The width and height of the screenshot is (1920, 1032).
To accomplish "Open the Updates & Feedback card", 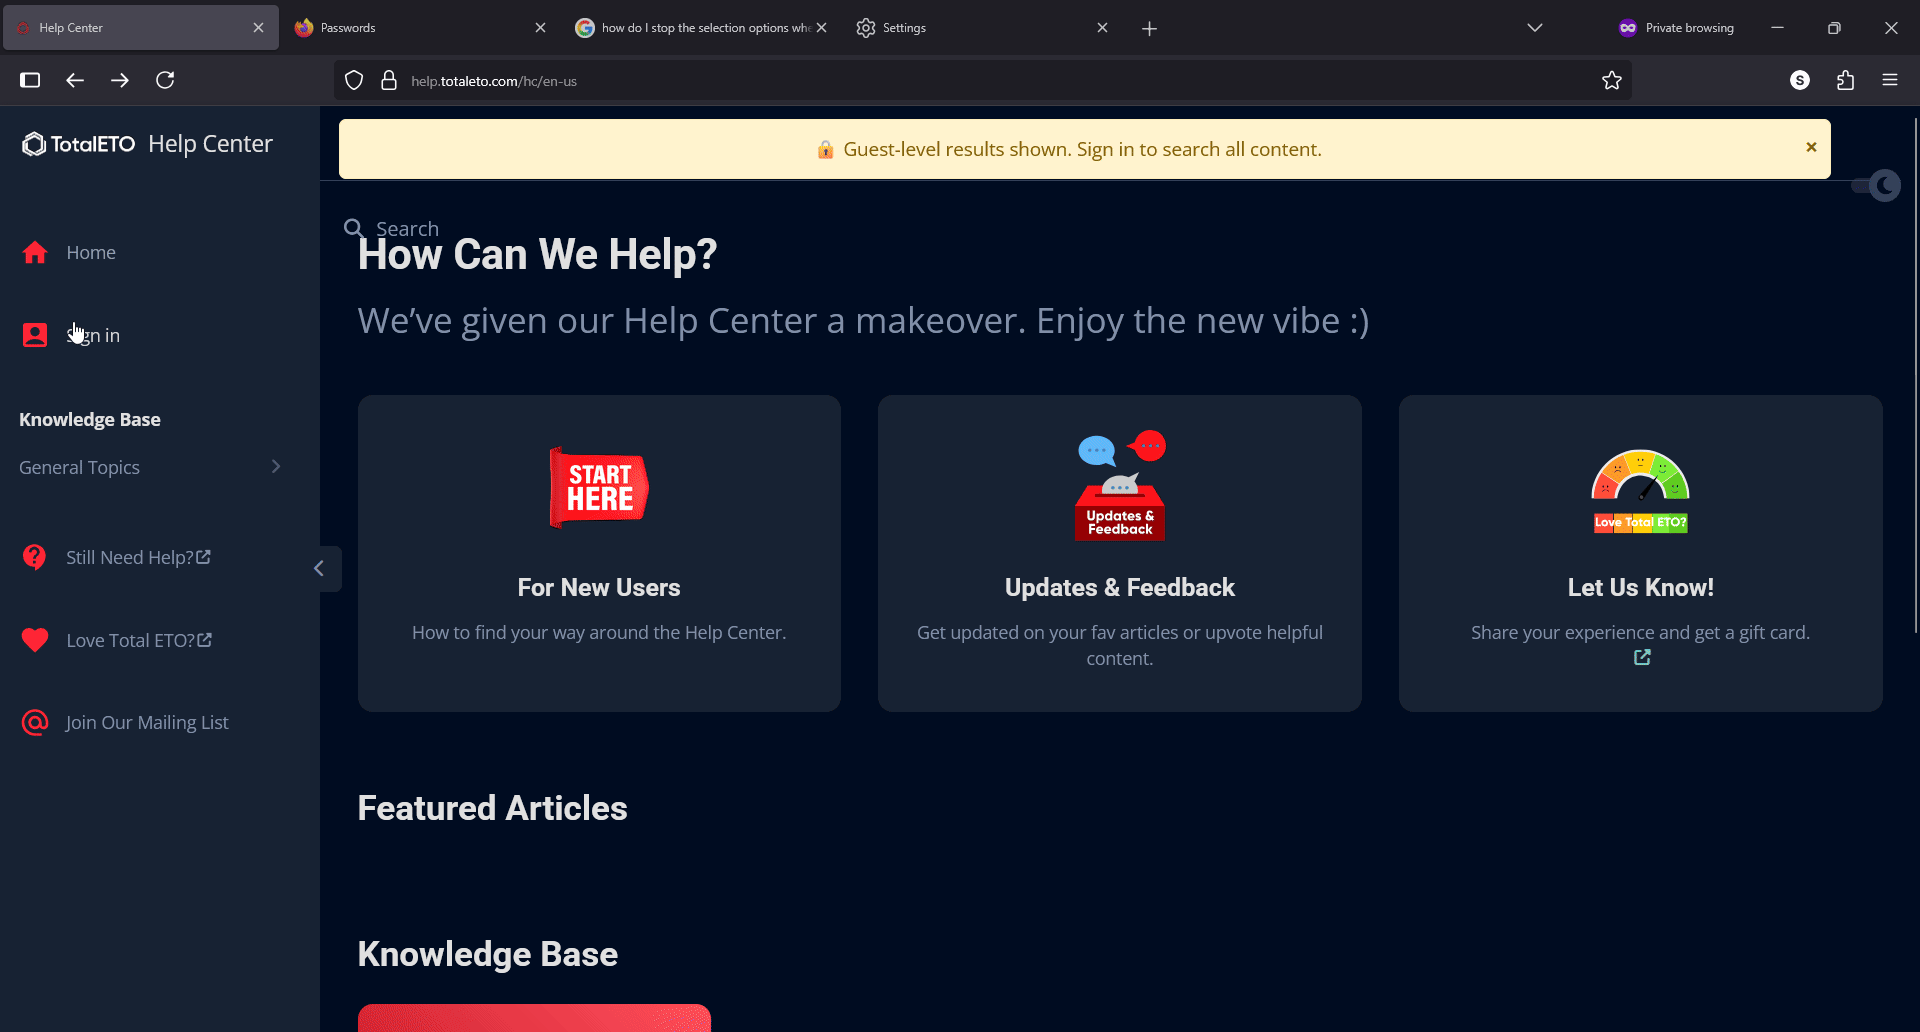I will click(x=1119, y=553).
